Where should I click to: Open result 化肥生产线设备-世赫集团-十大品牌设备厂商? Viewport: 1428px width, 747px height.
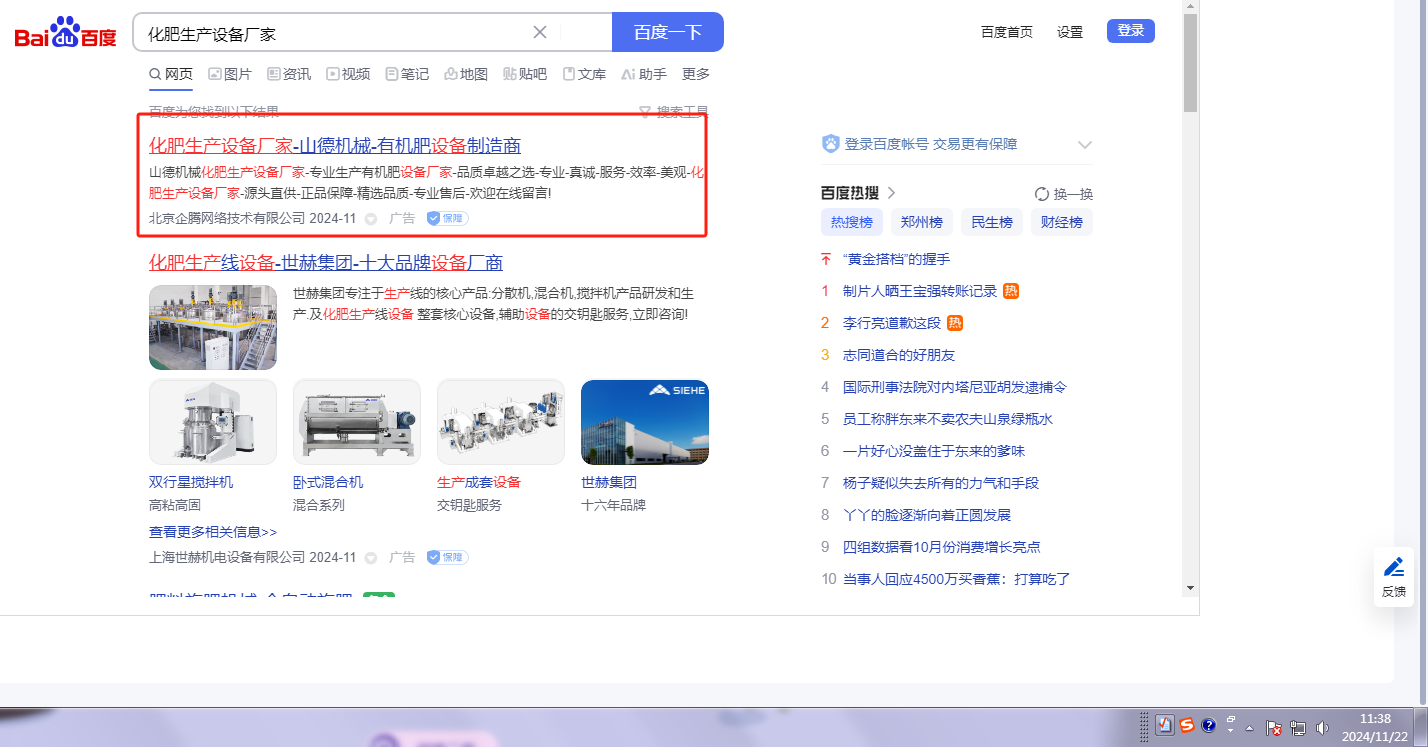pyautogui.click(x=326, y=263)
